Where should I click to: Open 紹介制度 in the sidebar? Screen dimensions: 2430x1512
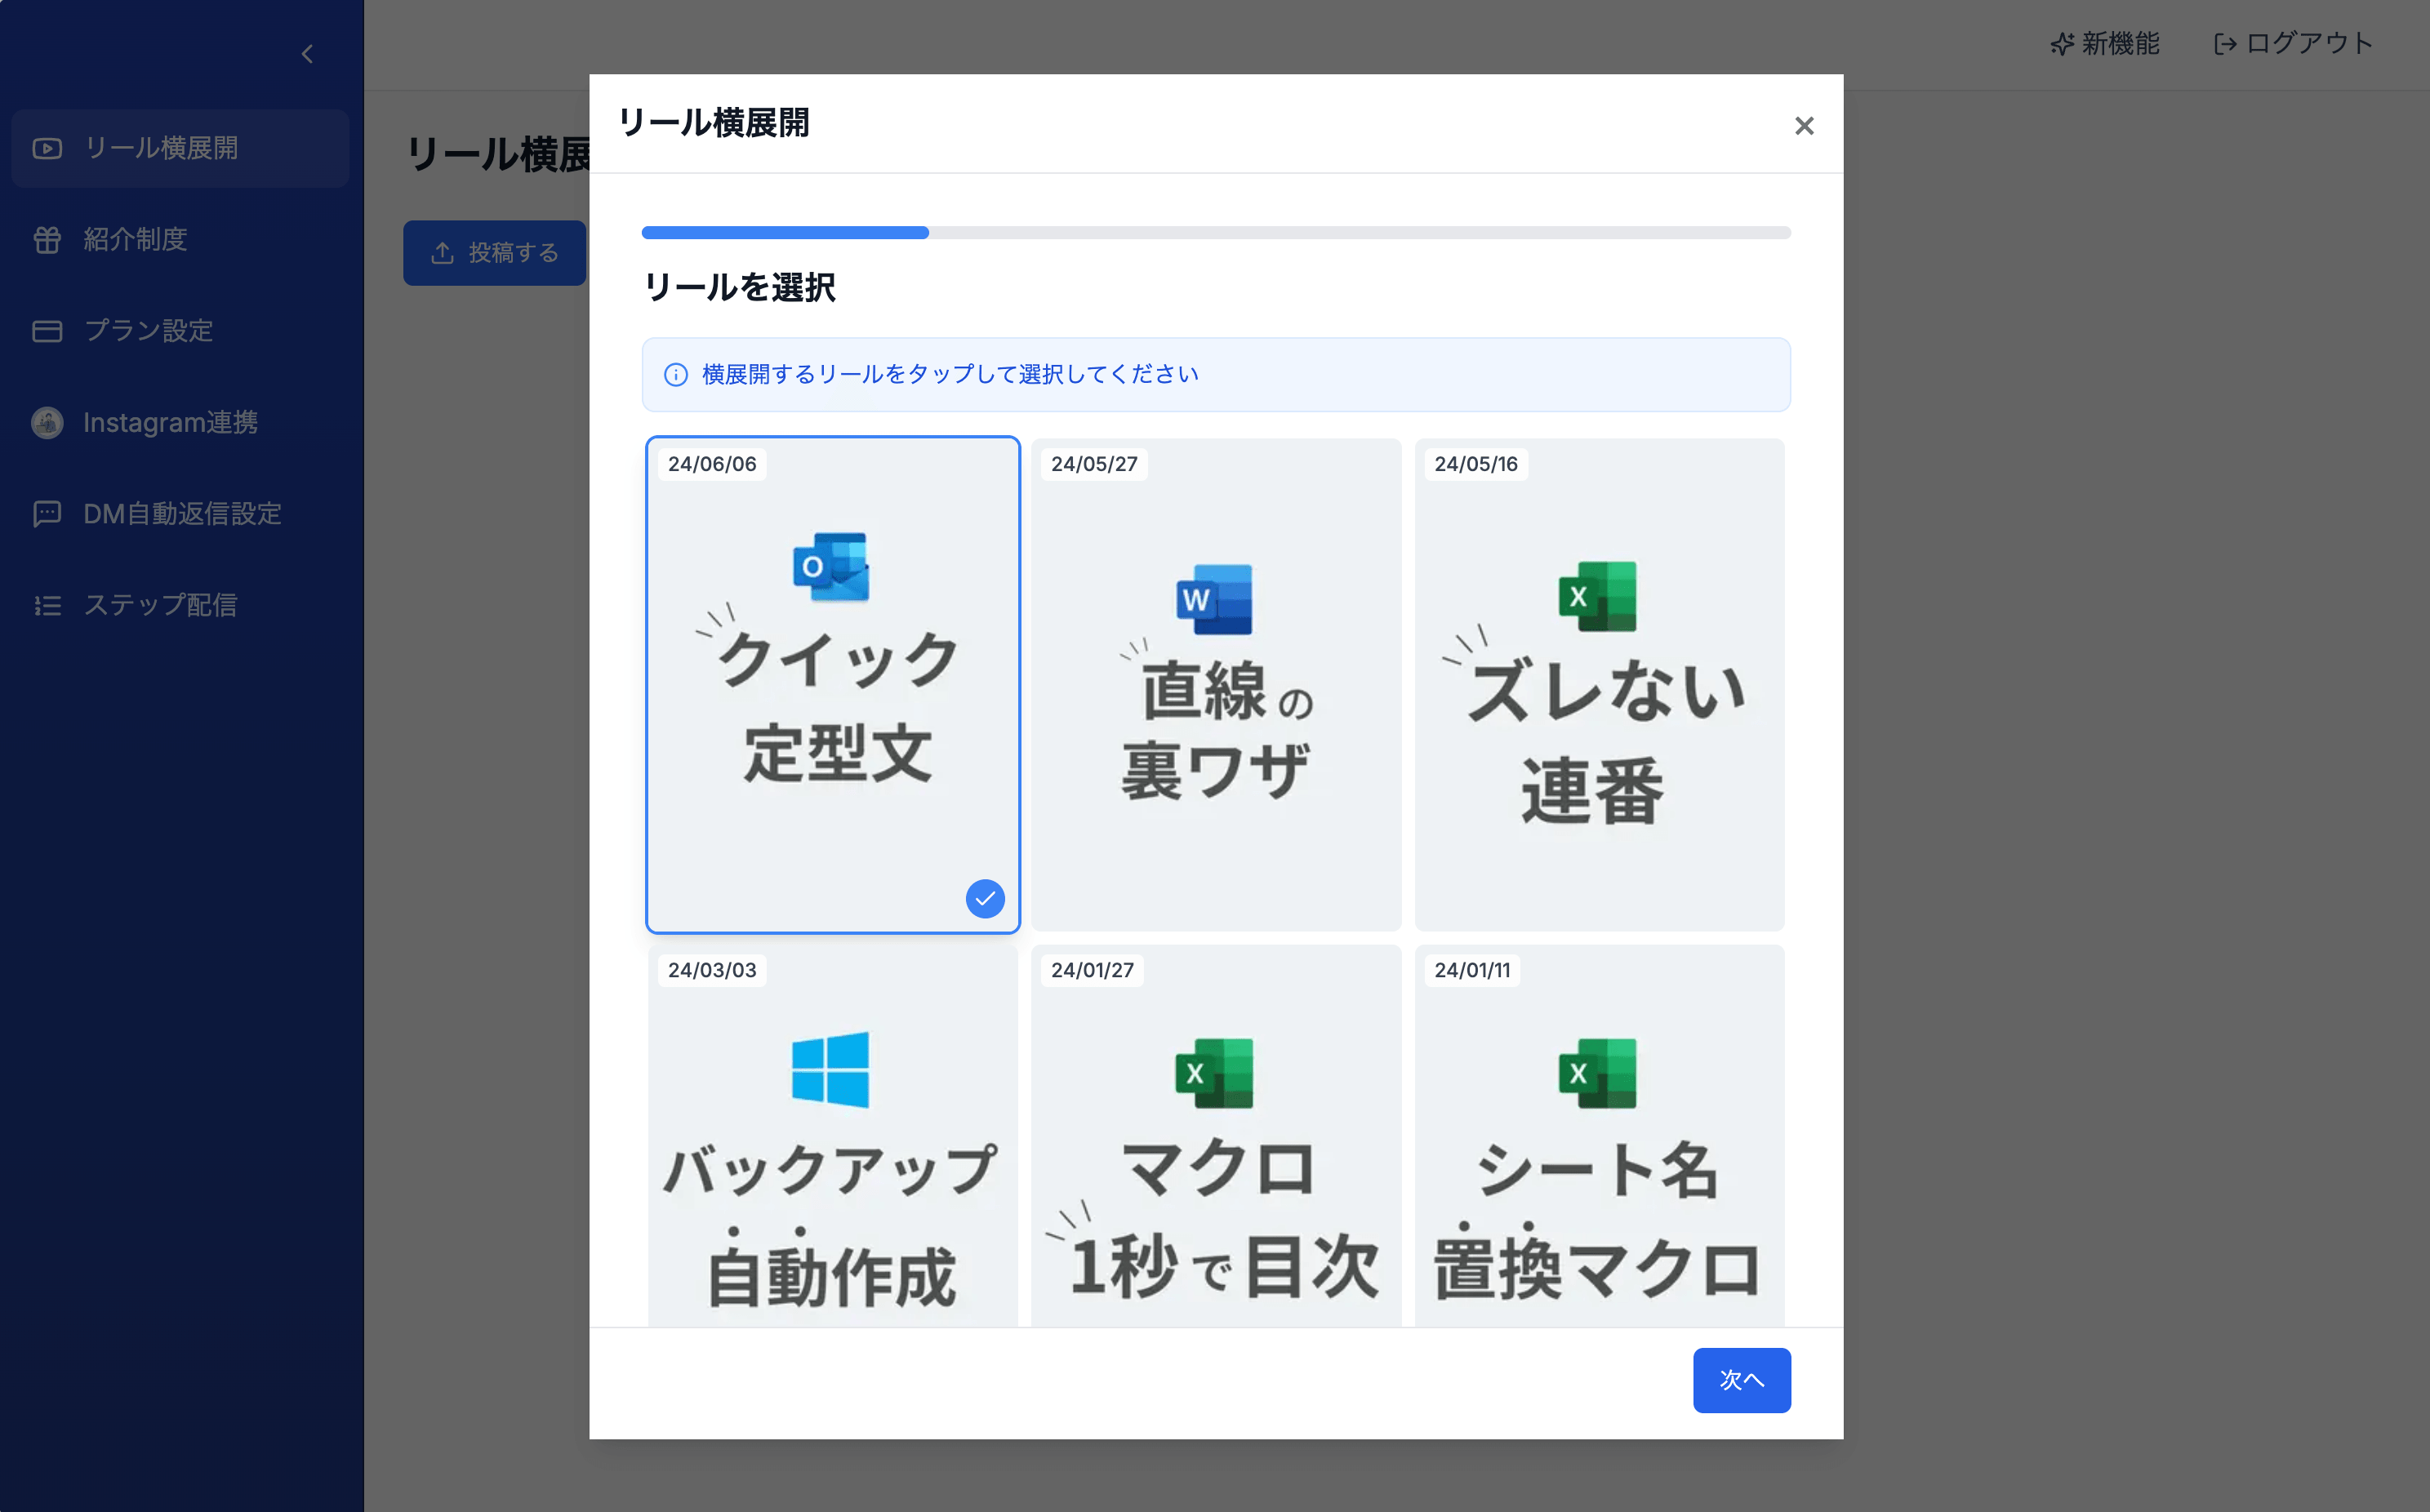[x=180, y=240]
